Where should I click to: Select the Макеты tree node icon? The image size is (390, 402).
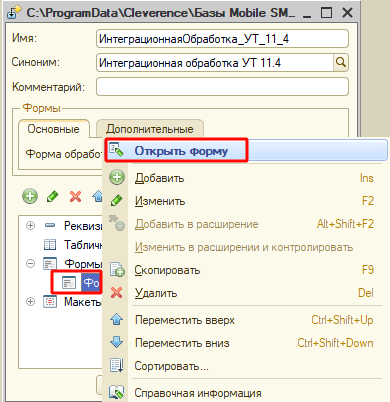click(50, 302)
